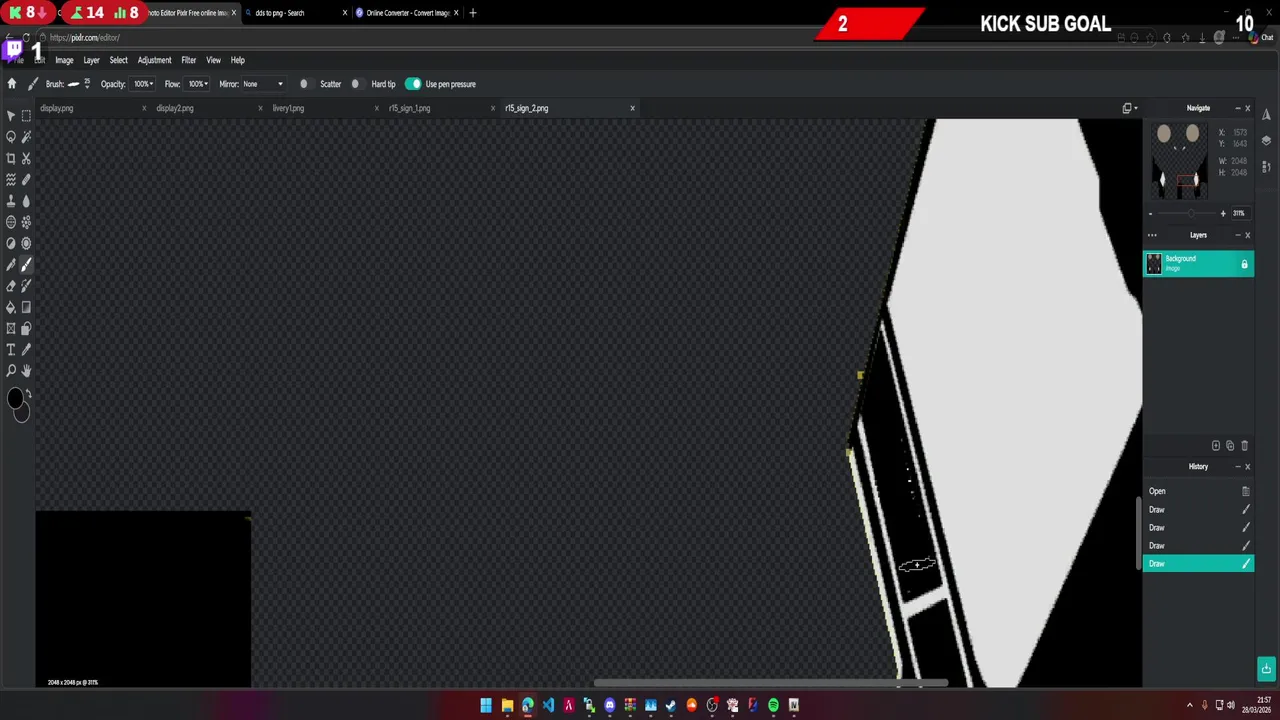Click the horizontal canvas scrollbar
The image size is (1280, 720).
tap(770, 684)
